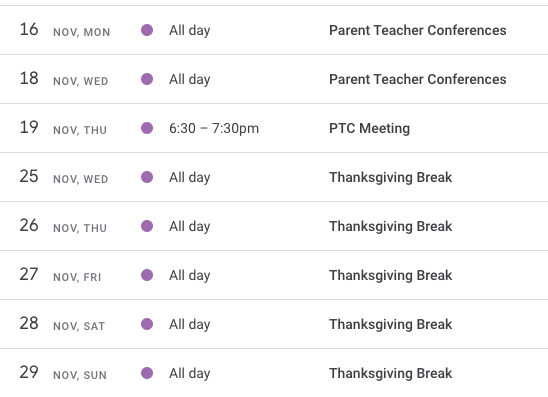548x397 pixels.
Task: Open Thanksgiving Break on Nov 29
Action: point(391,373)
